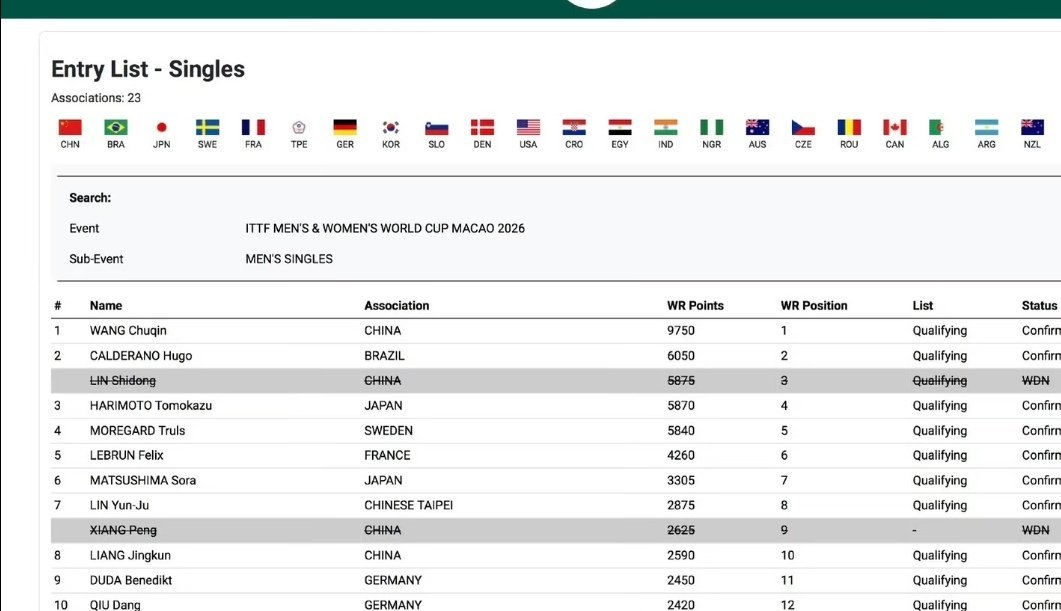This screenshot has height=611, width=1061.
Task: Click the Canada flag icon
Action: [894, 128]
